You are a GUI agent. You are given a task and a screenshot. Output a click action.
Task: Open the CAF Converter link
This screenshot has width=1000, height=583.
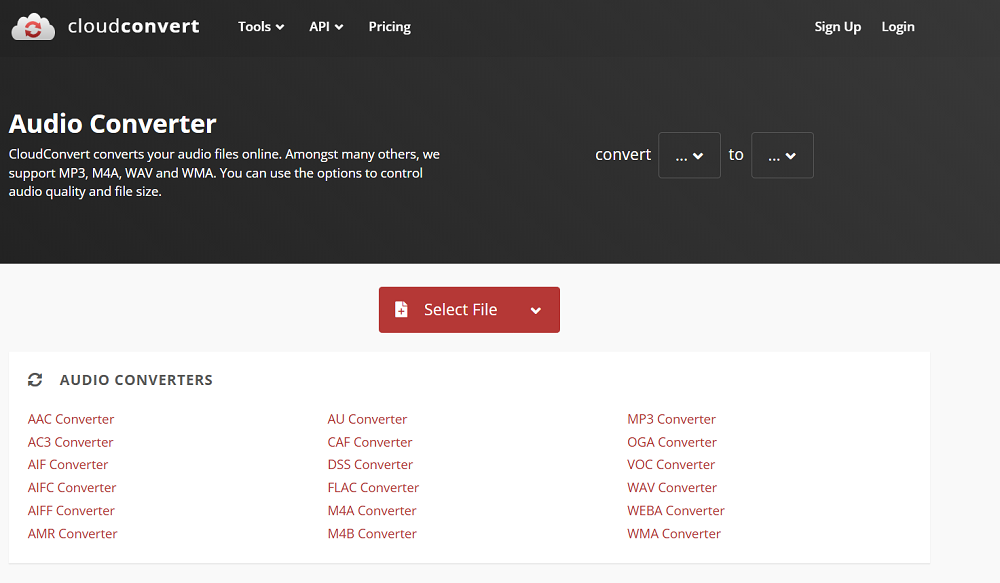pyautogui.click(x=370, y=442)
